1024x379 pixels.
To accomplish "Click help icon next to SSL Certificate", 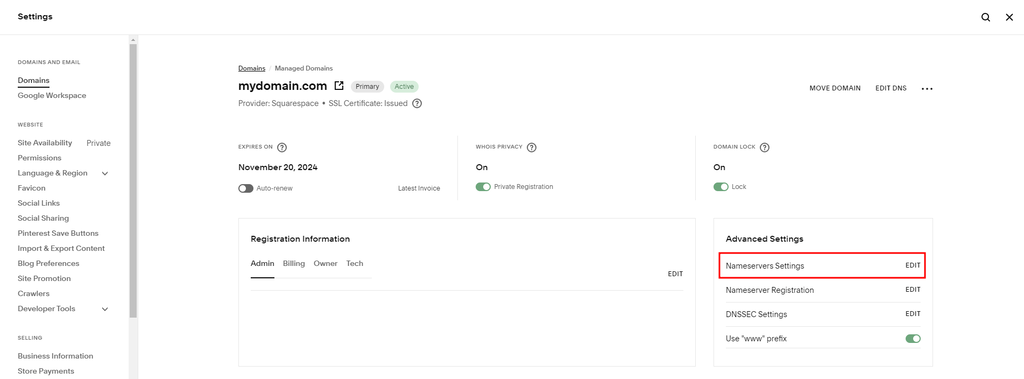I will (417, 103).
